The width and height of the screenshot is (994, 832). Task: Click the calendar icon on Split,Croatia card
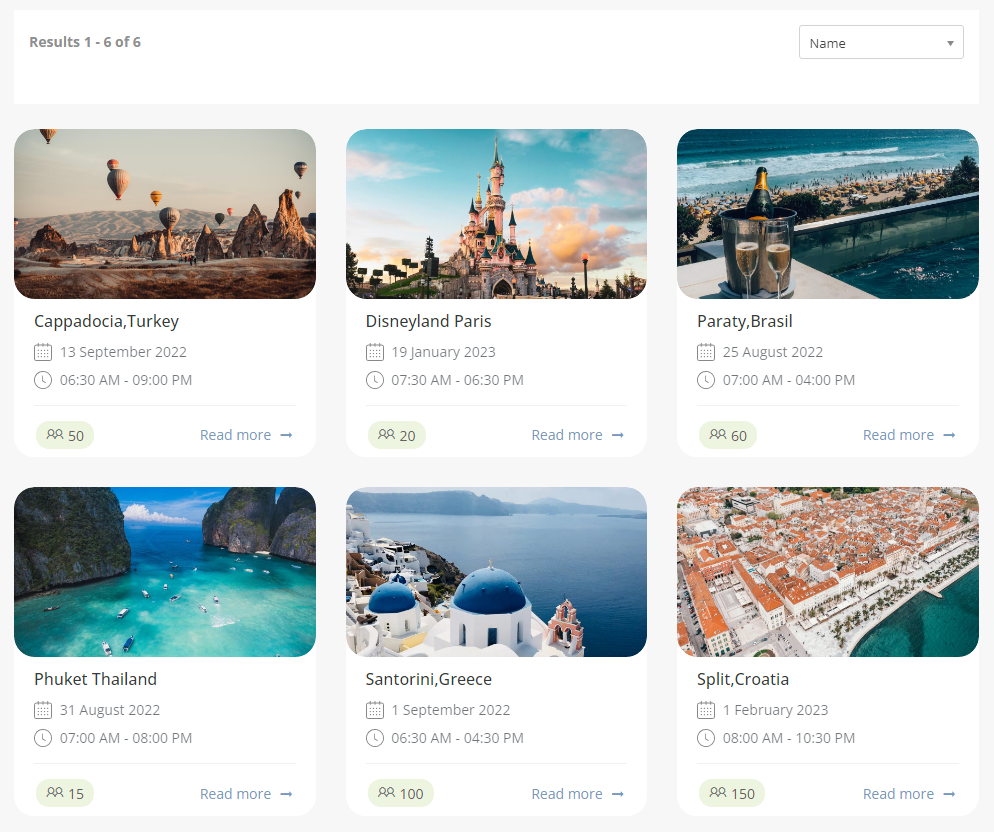click(x=706, y=710)
